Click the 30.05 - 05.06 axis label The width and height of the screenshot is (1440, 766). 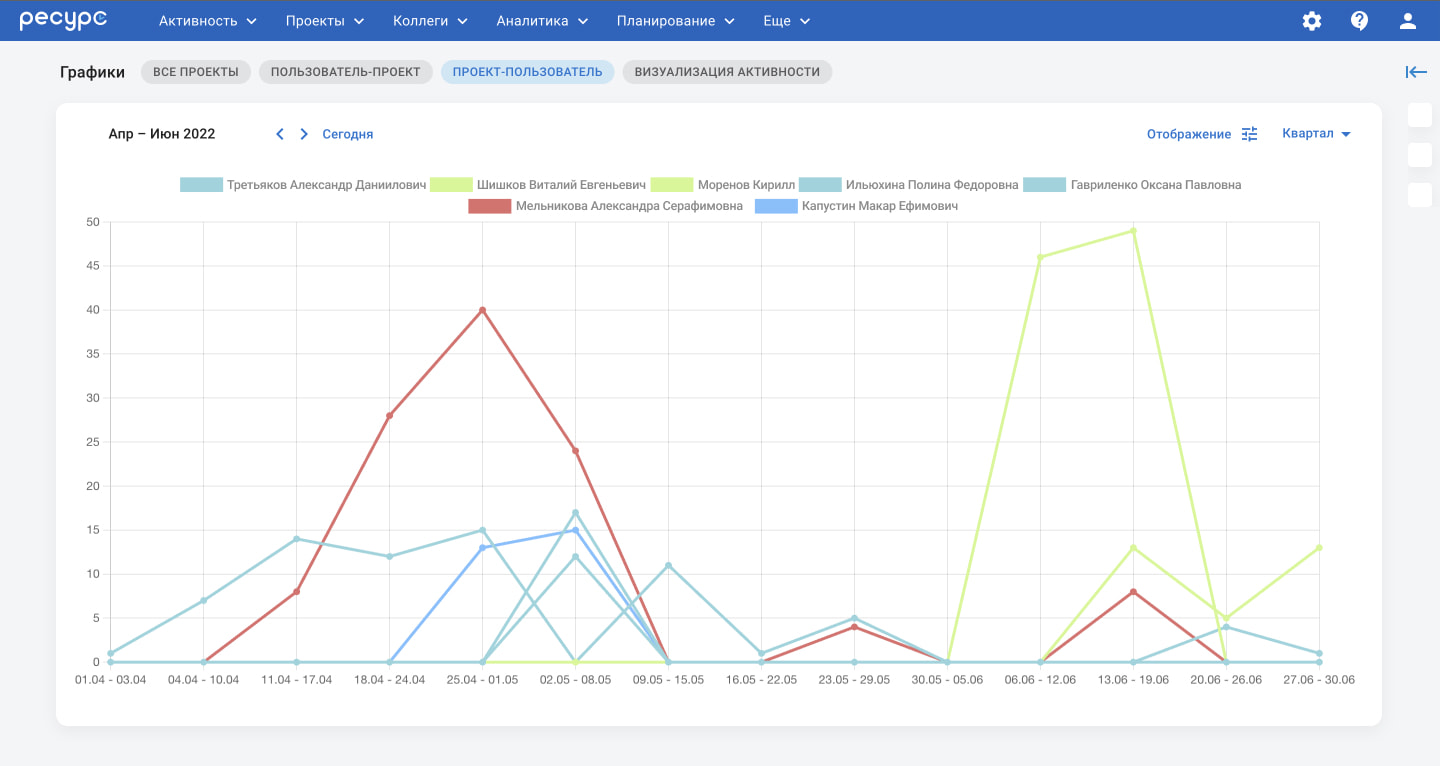click(947, 680)
